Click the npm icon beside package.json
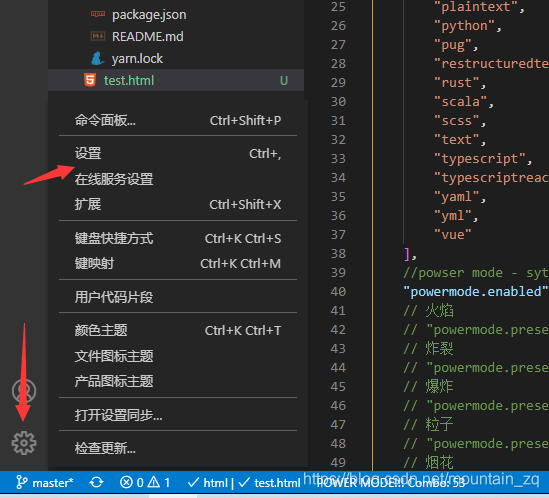The image size is (549, 498). (98, 14)
